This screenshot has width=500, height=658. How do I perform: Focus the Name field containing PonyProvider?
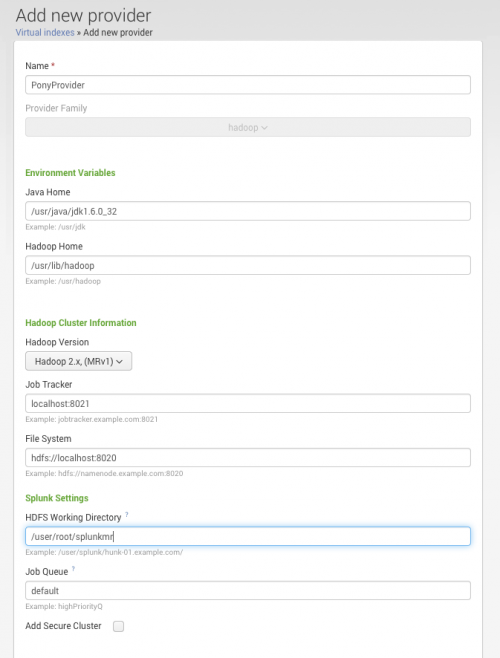[248, 85]
